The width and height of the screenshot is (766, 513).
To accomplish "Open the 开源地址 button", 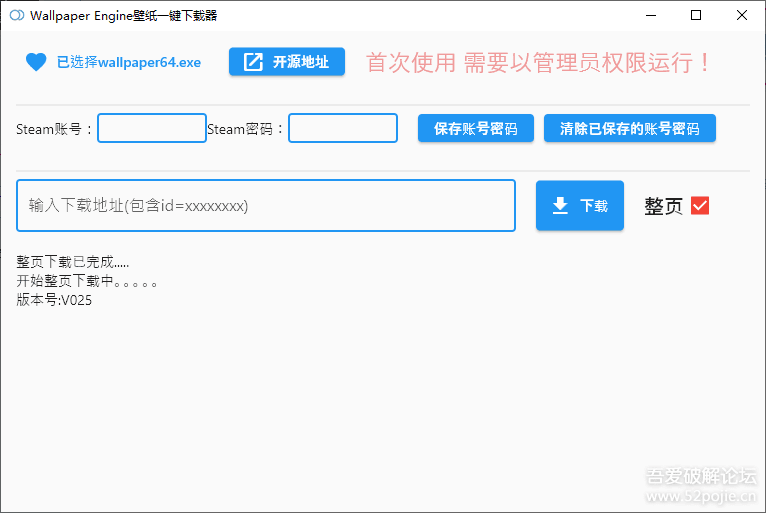I will [287, 62].
